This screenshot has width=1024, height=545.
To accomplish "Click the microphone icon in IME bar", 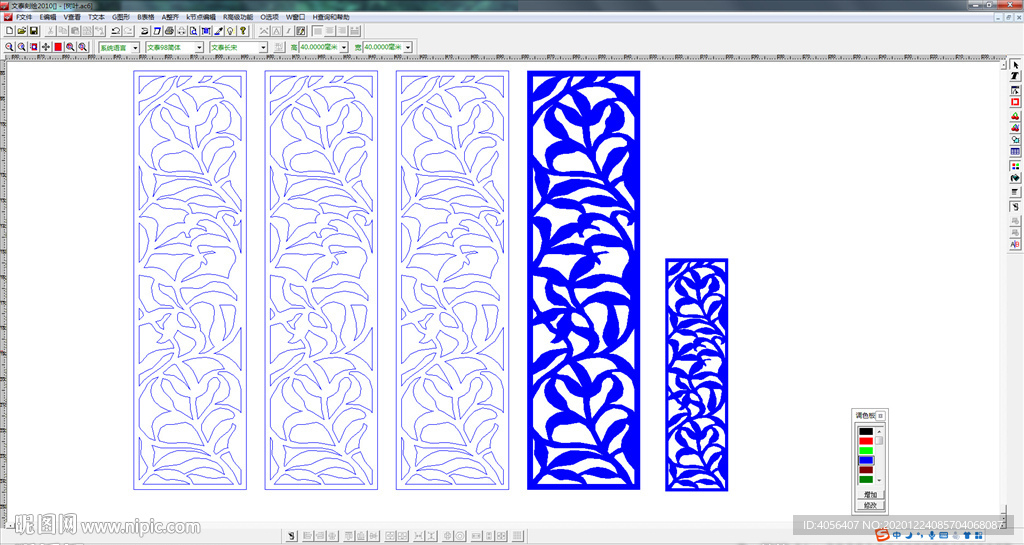I will pos(932,535).
